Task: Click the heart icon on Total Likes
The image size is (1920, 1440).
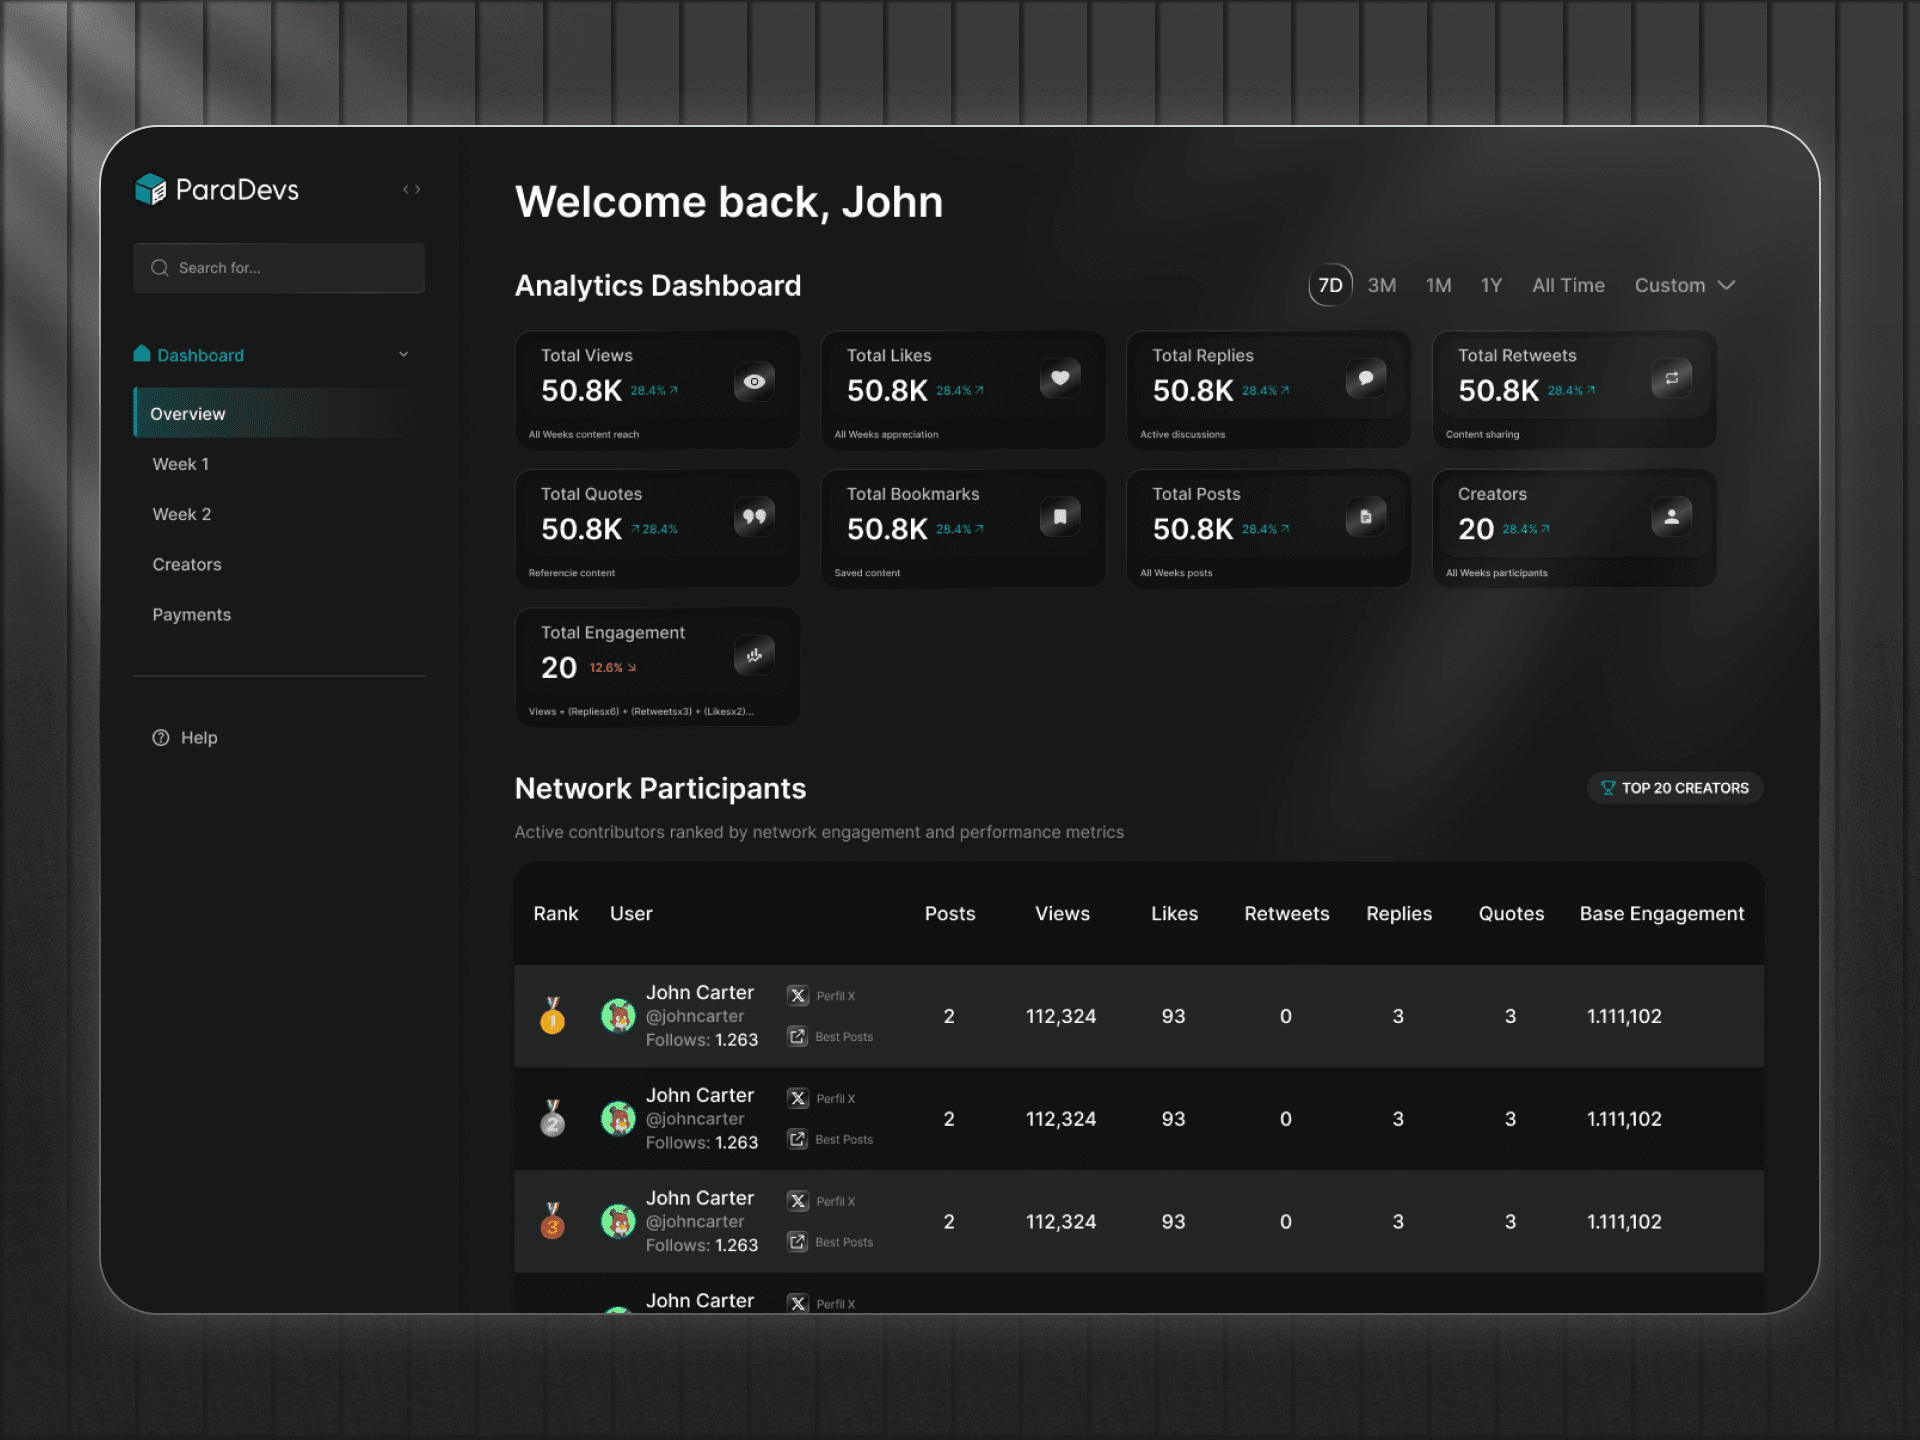Action: (1060, 378)
